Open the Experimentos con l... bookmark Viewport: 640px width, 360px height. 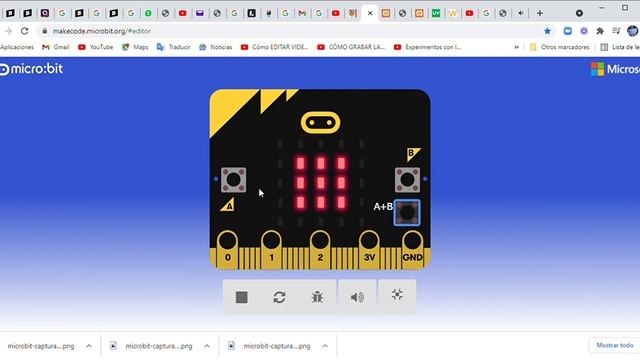(x=427, y=47)
